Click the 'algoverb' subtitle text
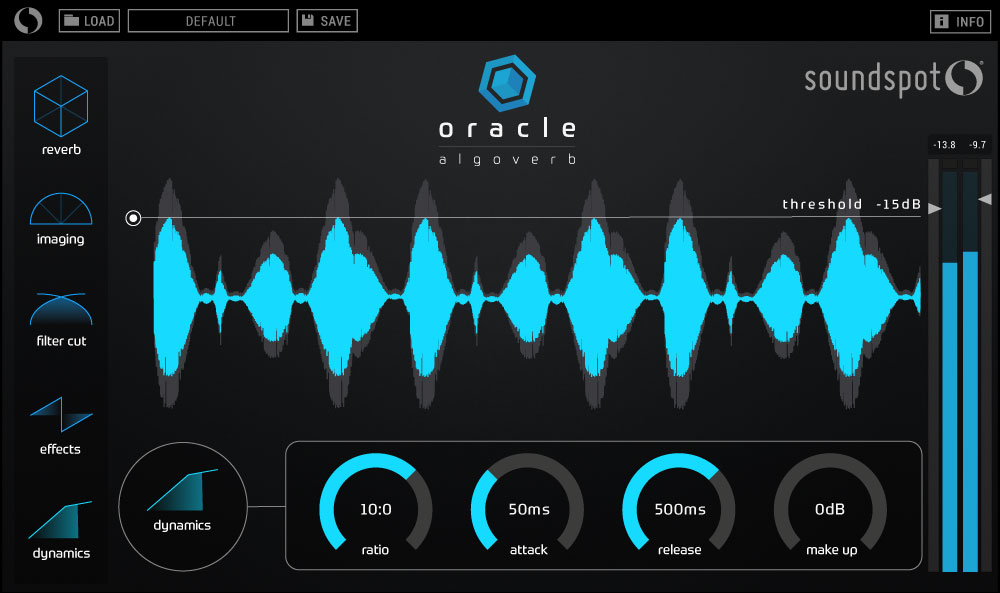This screenshot has height=593, width=1000. click(x=507, y=159)
